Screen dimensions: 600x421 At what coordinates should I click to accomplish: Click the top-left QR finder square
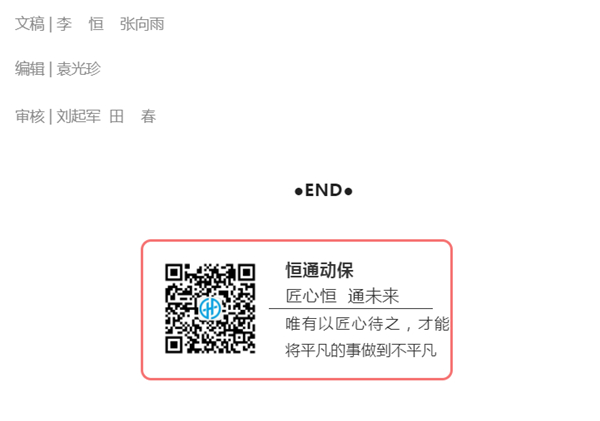(x=174, y=273)
